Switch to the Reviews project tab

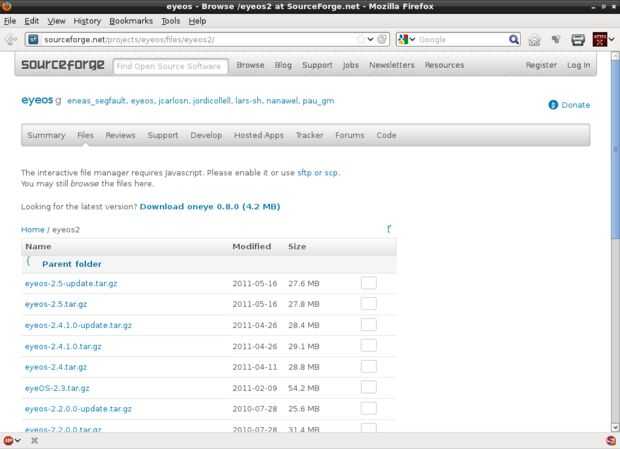point(120,135)
